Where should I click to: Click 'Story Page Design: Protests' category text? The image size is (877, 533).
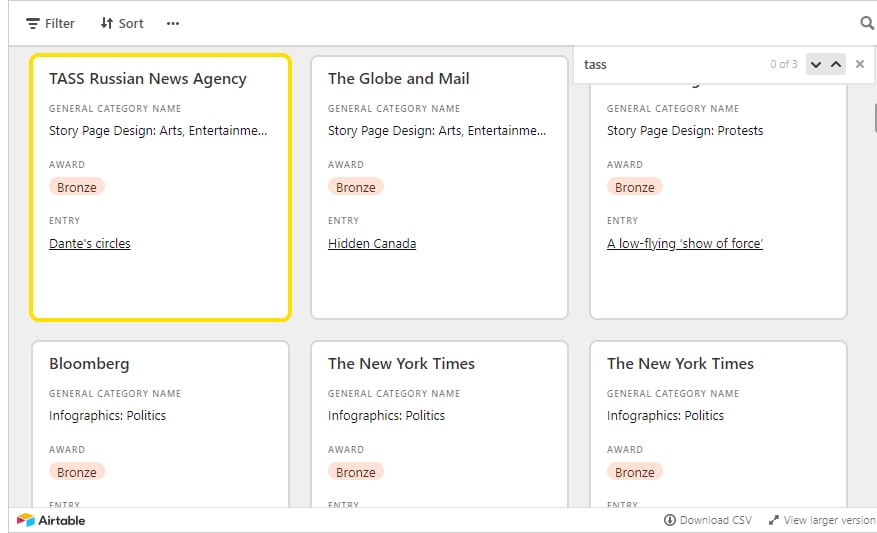[685, 131]
